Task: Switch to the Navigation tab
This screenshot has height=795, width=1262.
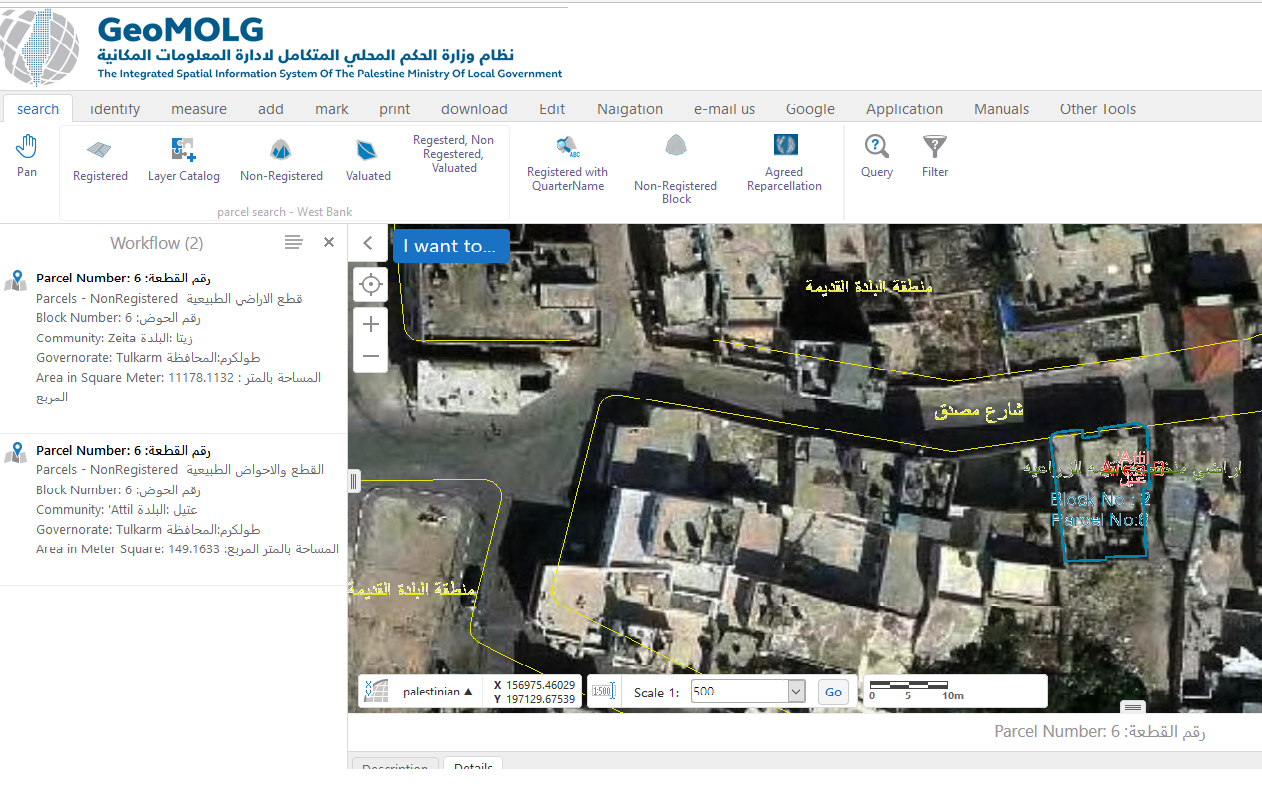Action: 630,109
